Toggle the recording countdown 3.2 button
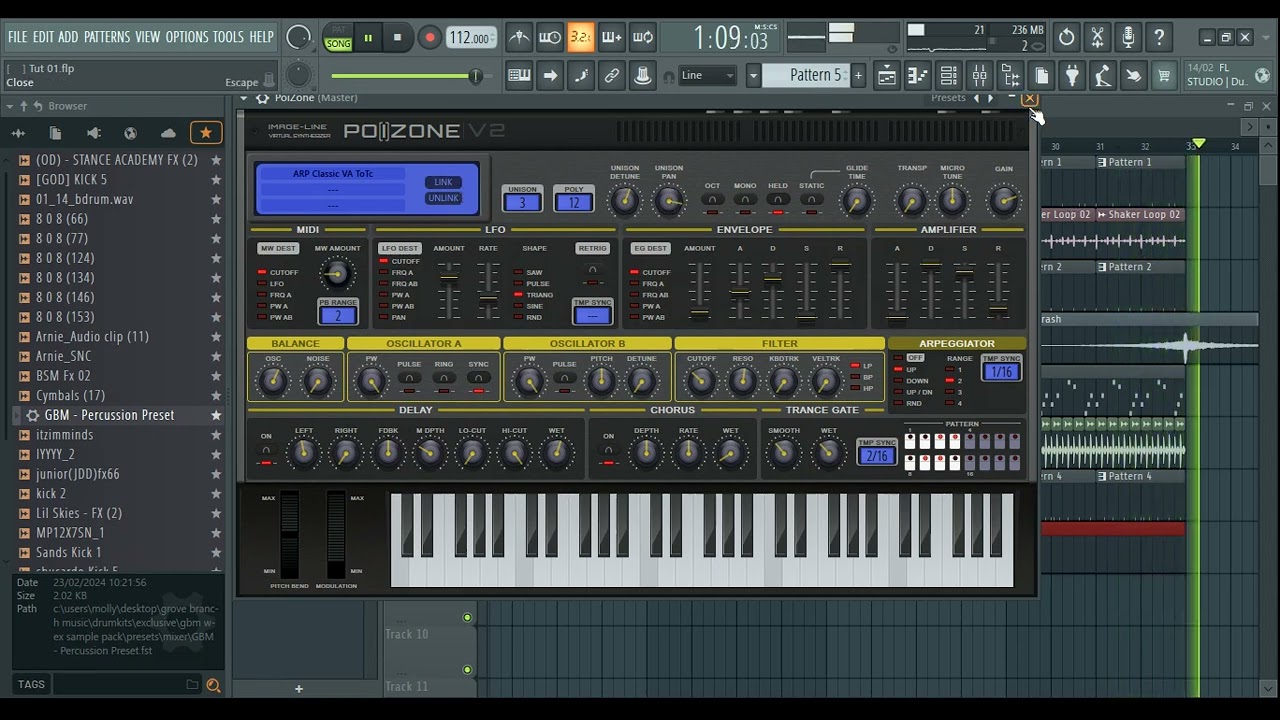1280x720 pixels. coord(581,38)
